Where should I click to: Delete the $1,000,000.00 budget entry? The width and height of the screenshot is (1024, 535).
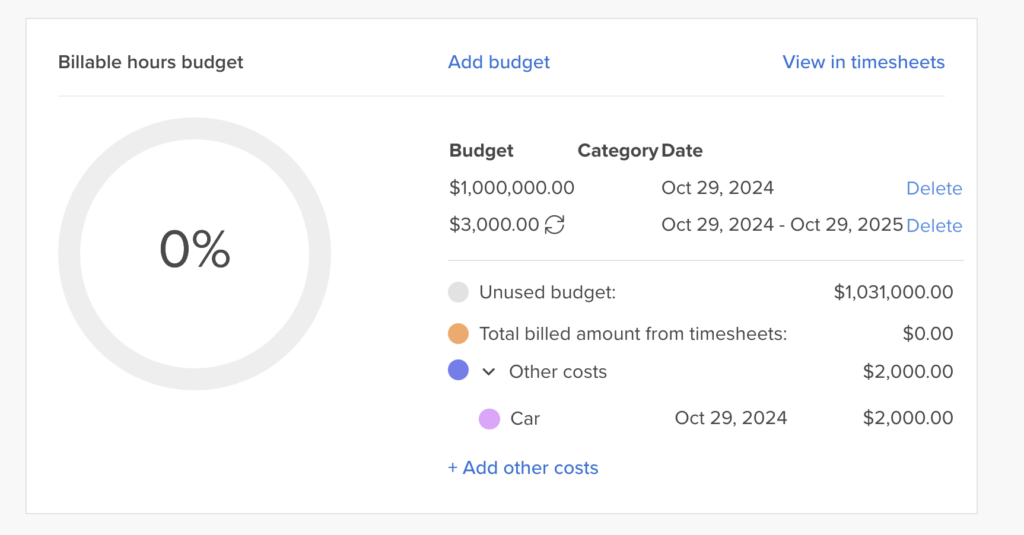(x=934, y=188)
